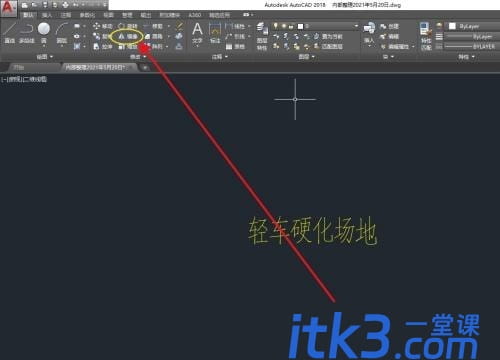
Task: Click the Erase pencil icon in Modify panel
Action: pos(179,26)
